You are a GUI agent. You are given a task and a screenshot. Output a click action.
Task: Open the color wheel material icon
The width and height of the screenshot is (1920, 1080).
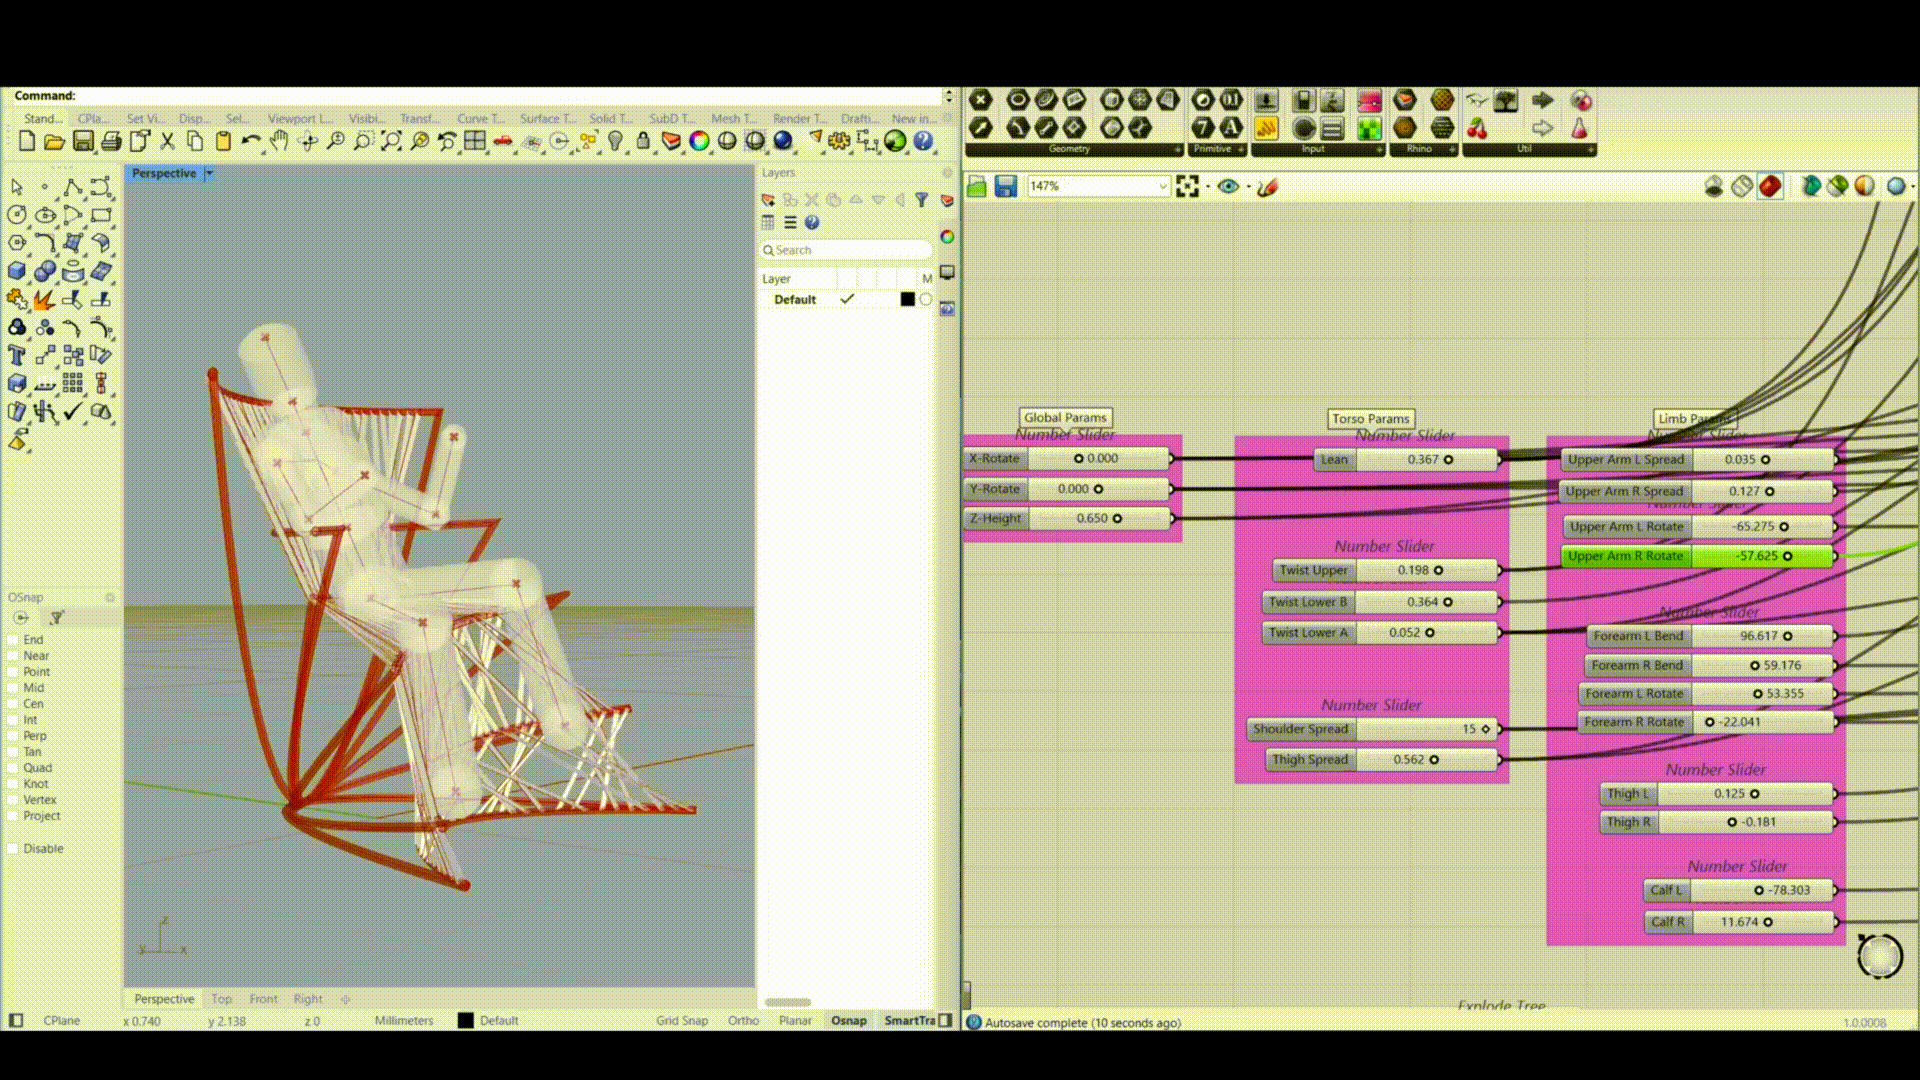(x=699, y=141)
